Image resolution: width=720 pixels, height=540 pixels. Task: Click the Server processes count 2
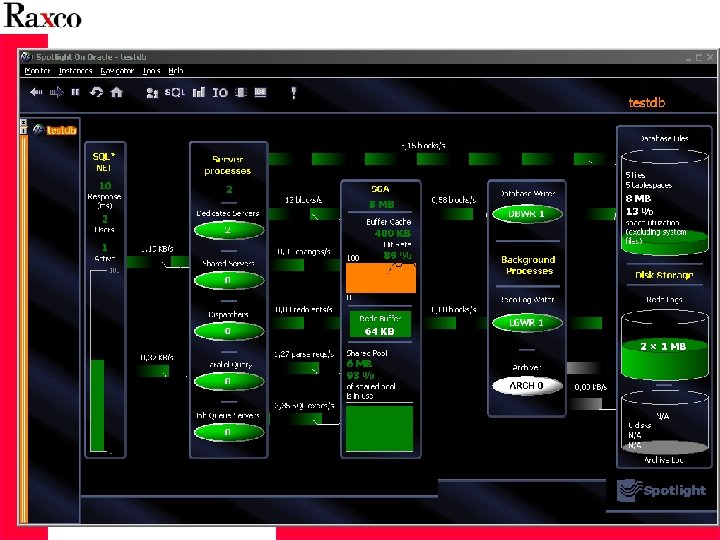click(x=229, y=189)
